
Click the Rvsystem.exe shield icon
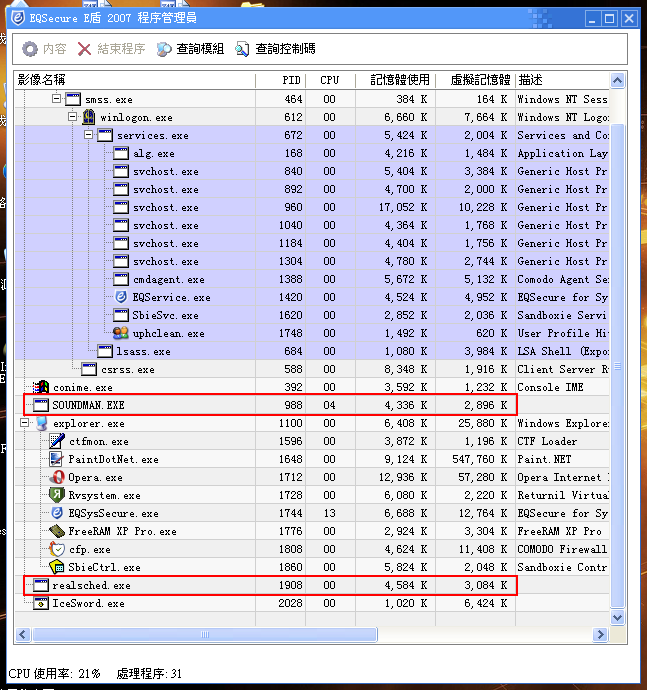pyautogui.click(x=57, y=495)
